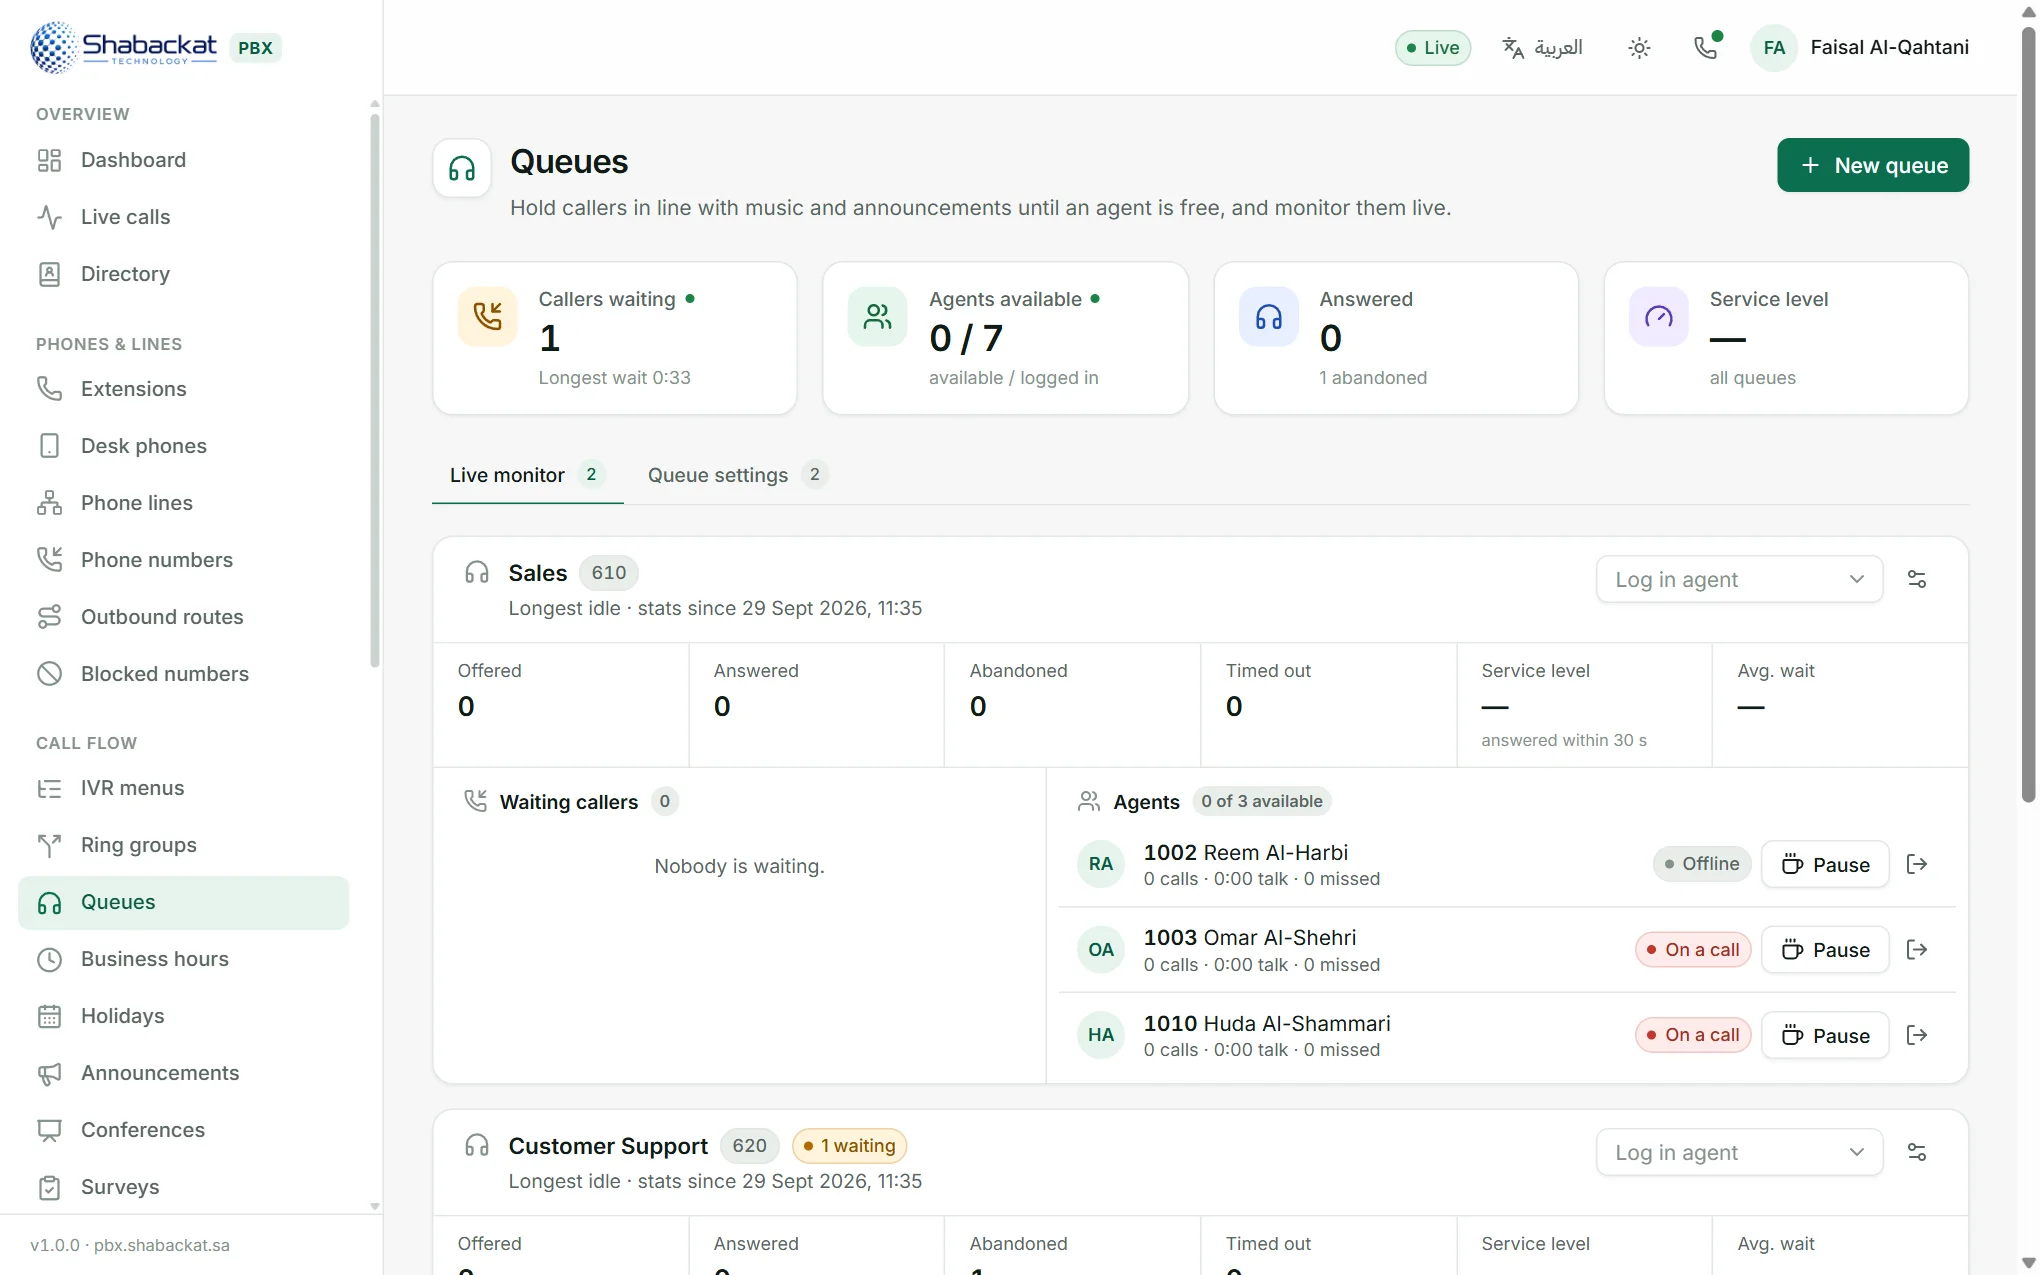Image resolution: width=2040 pixels, height=1275 pixels.
Task: Click the Phone numbers icon
Action: pos(49,560)
